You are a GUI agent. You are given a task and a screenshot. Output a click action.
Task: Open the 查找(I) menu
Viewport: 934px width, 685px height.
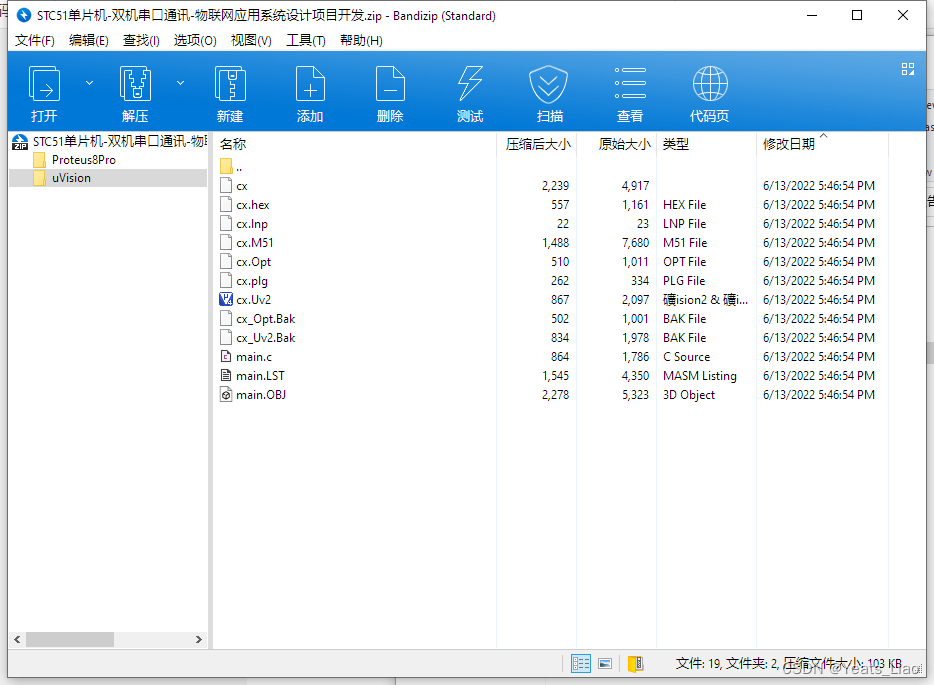click(141, 41)
